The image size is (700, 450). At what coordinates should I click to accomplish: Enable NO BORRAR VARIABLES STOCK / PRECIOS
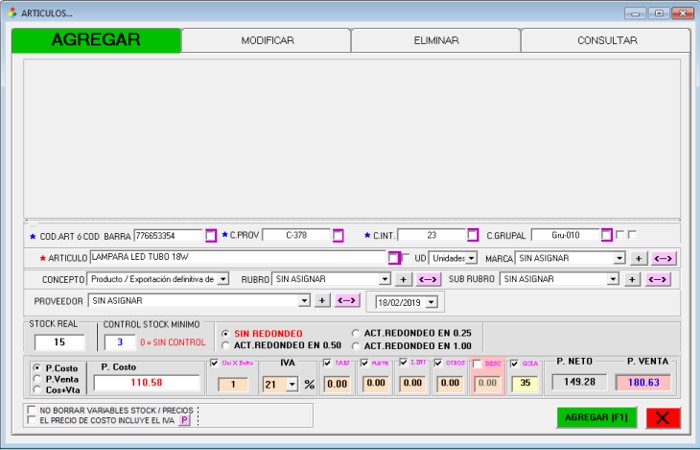click(31, 410)
